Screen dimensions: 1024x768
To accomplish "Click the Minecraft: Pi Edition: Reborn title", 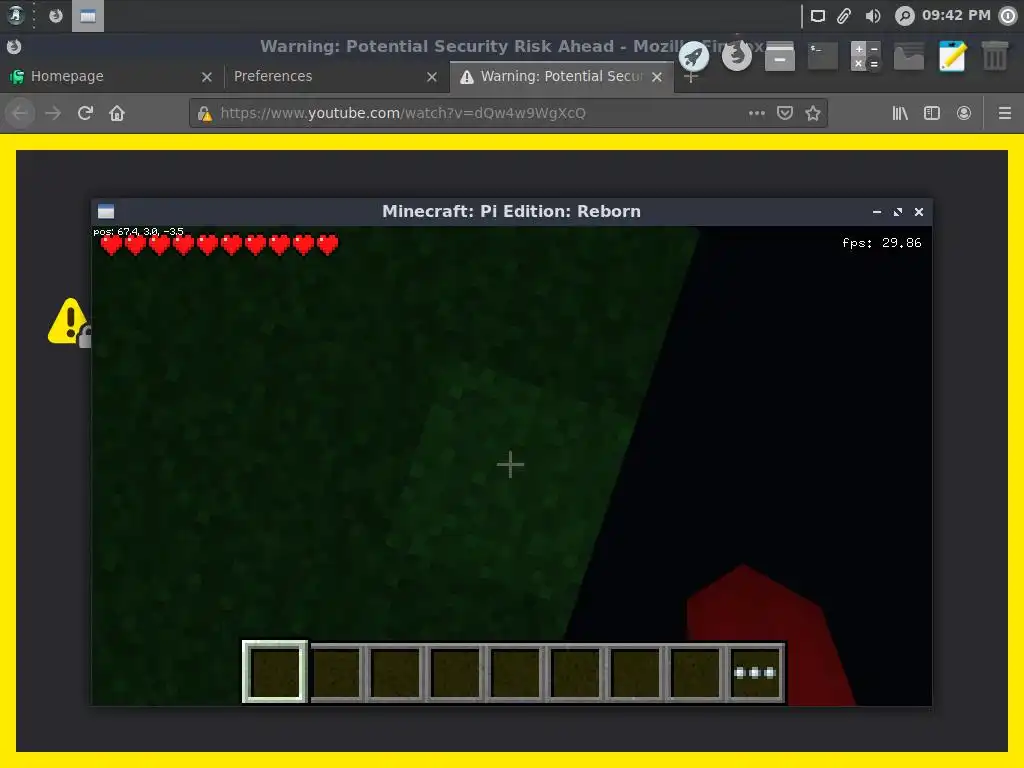I will click(x=511, y=212).
